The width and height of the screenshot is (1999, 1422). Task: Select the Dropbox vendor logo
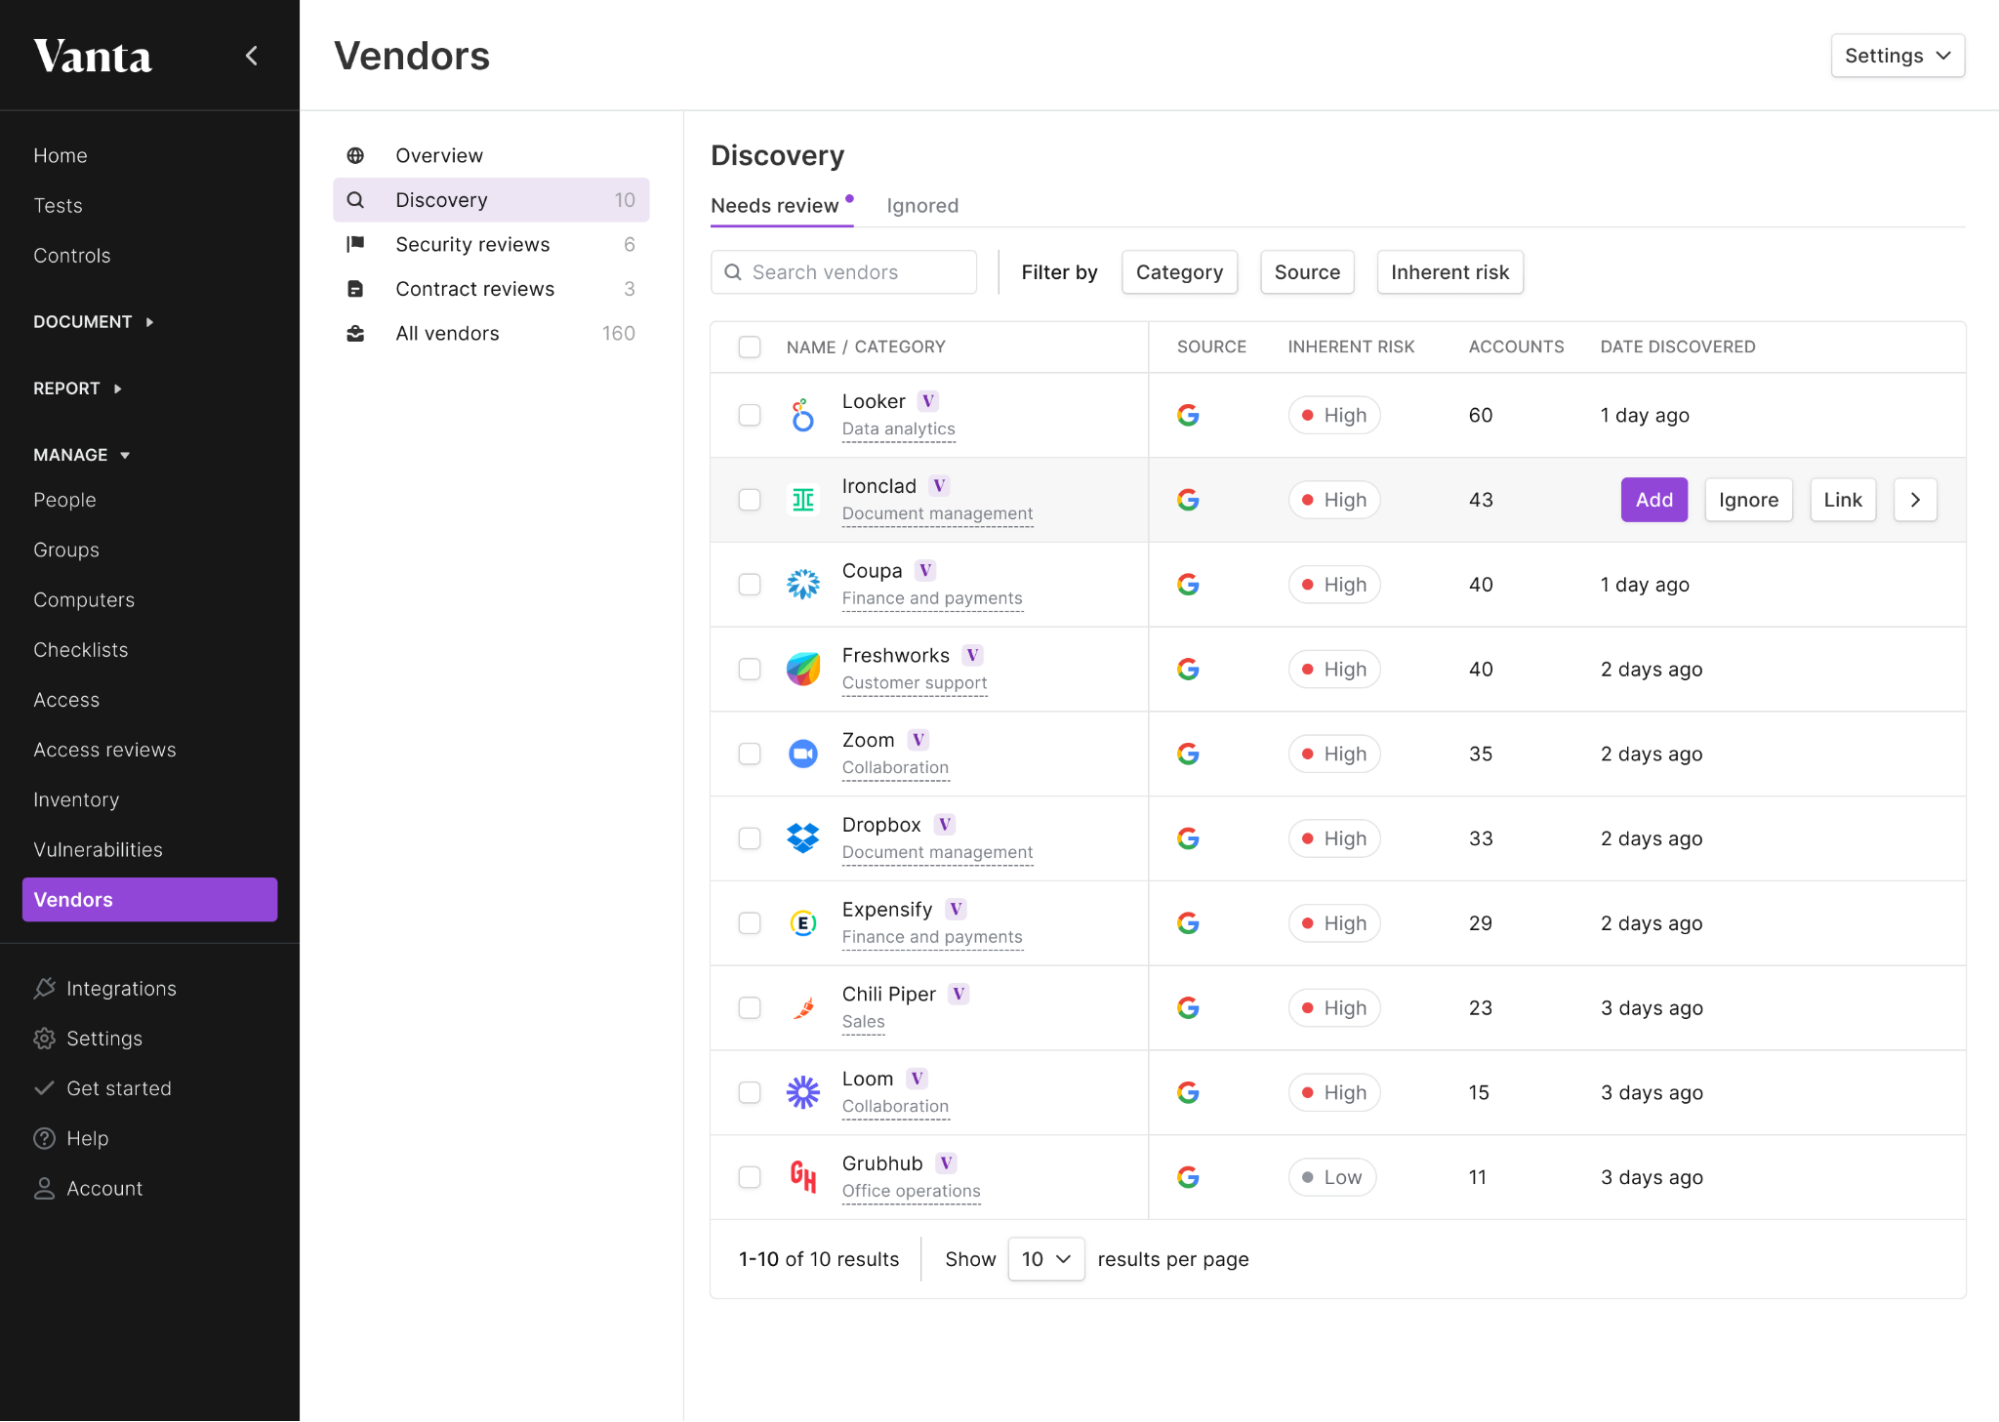803,838
